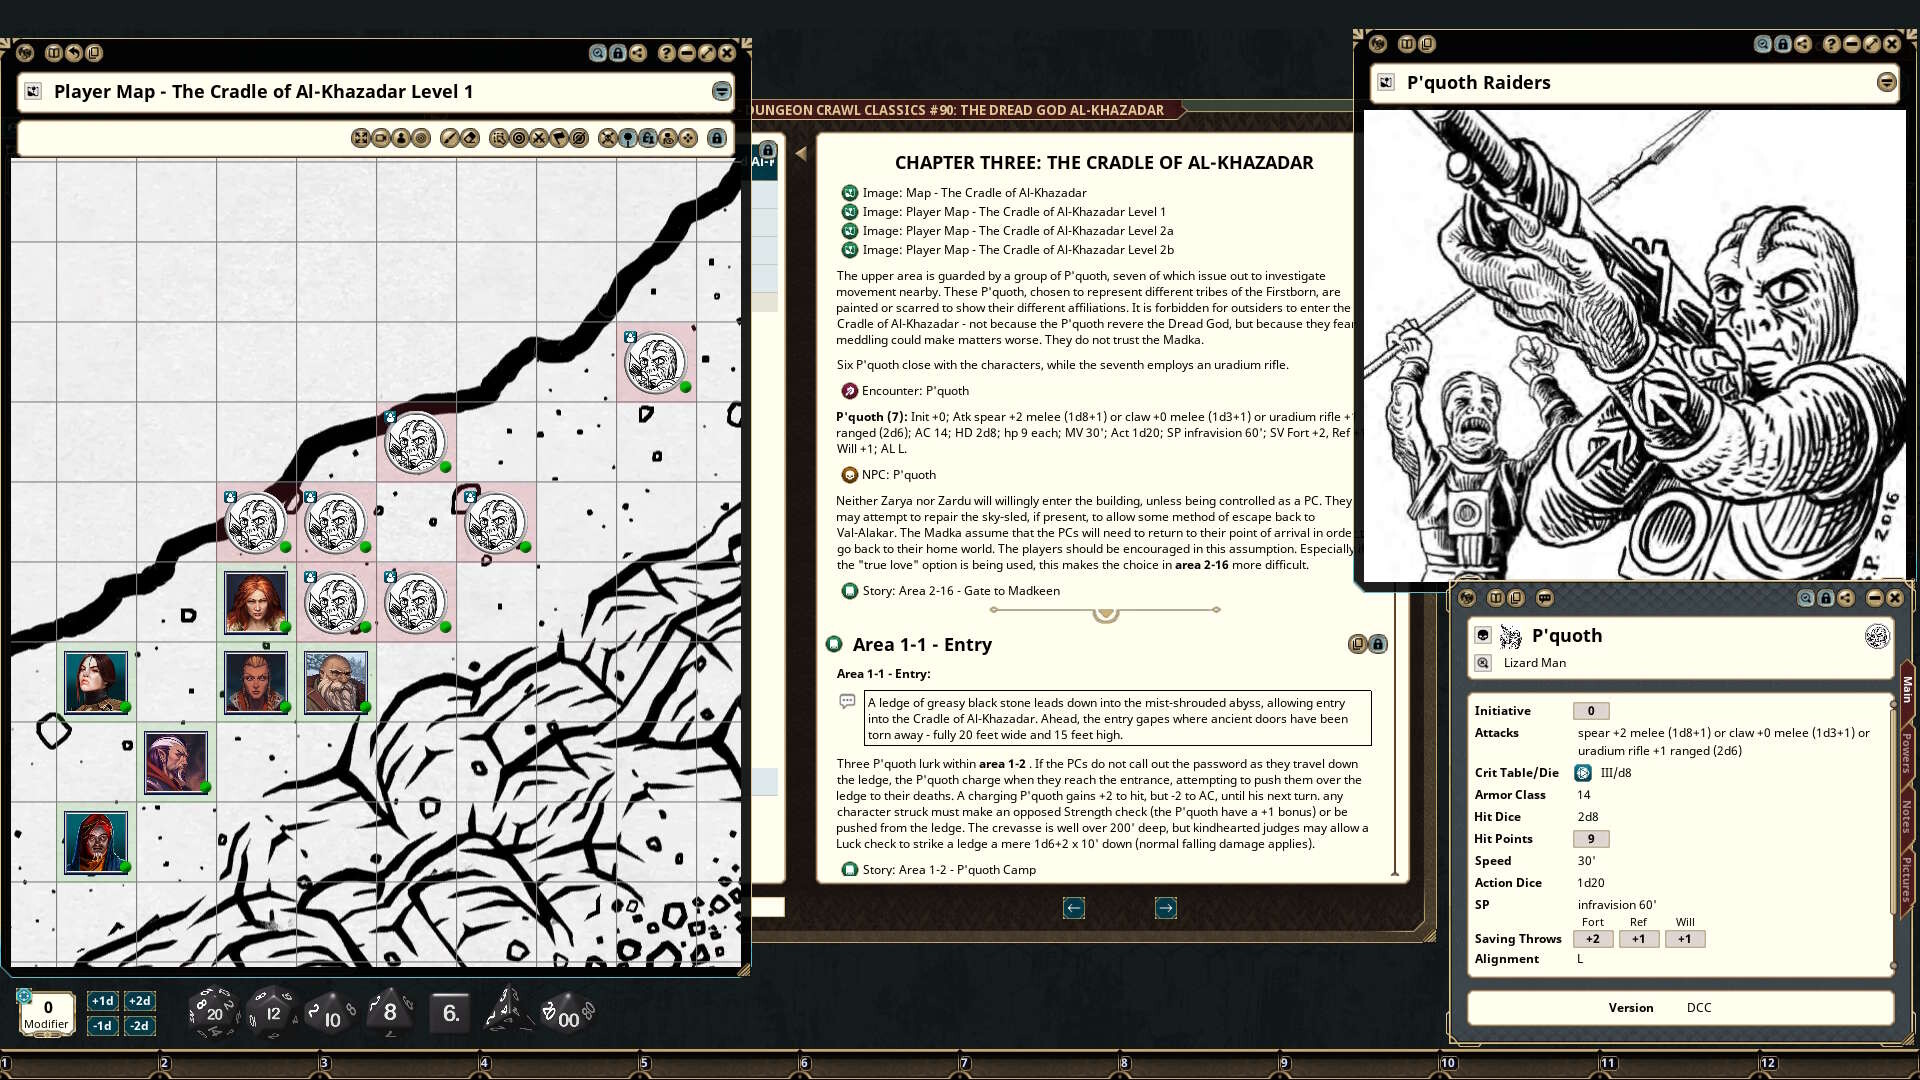Select the eraser tool on map toolbar
The image size is (1920, 1080).
[470, 138]
